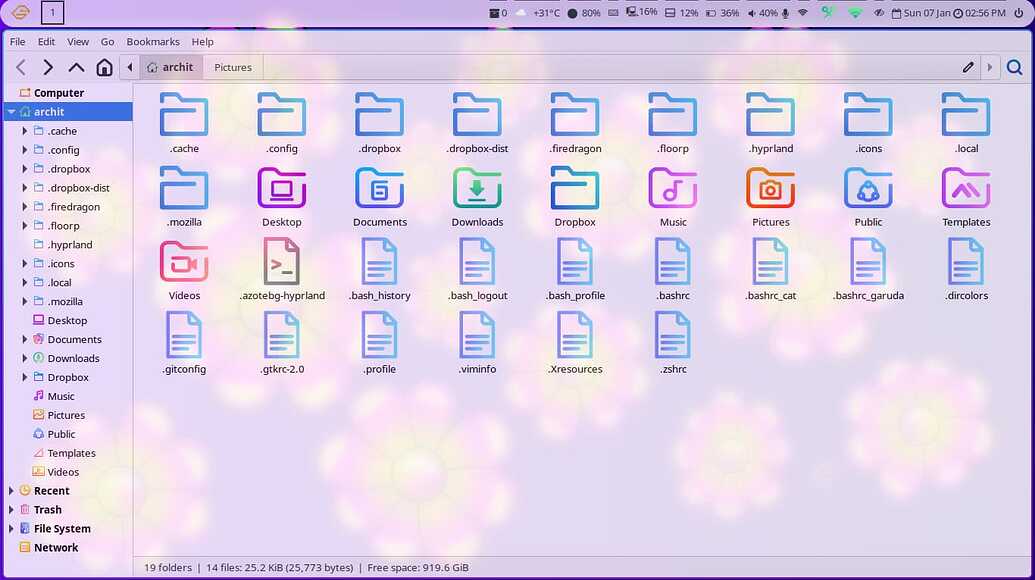Click the Pictures path bar button

click(233, 68)
